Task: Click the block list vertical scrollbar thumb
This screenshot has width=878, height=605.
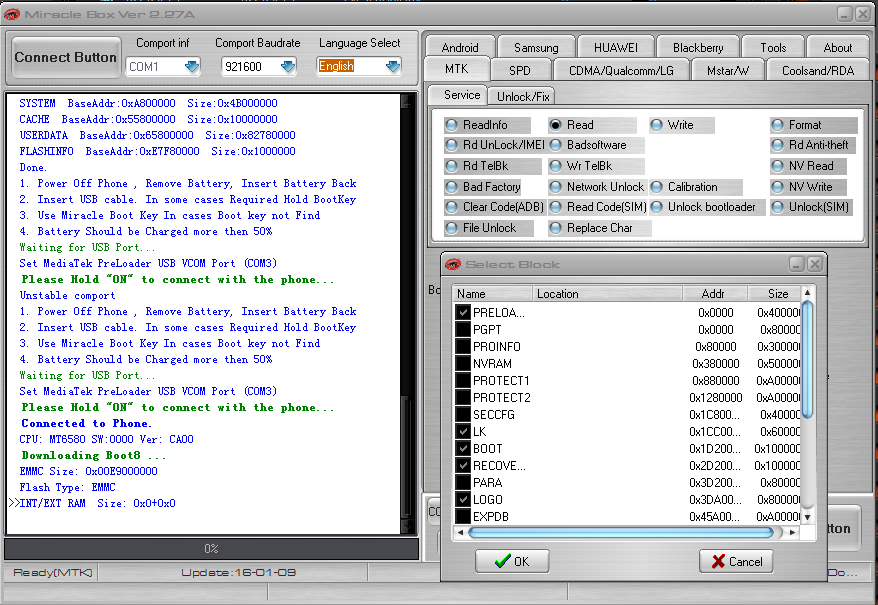Action: 807,359
